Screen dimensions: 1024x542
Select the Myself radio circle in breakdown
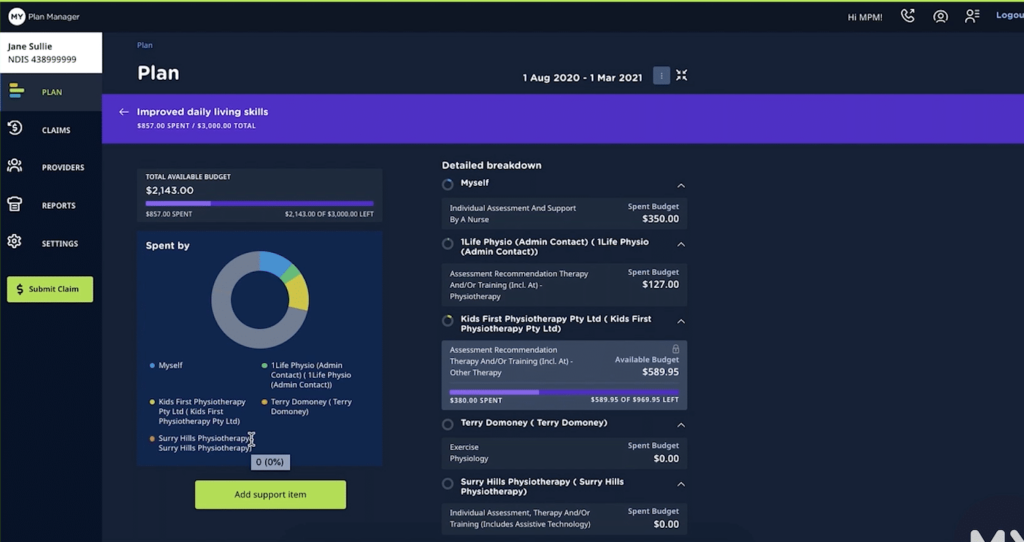448,184
